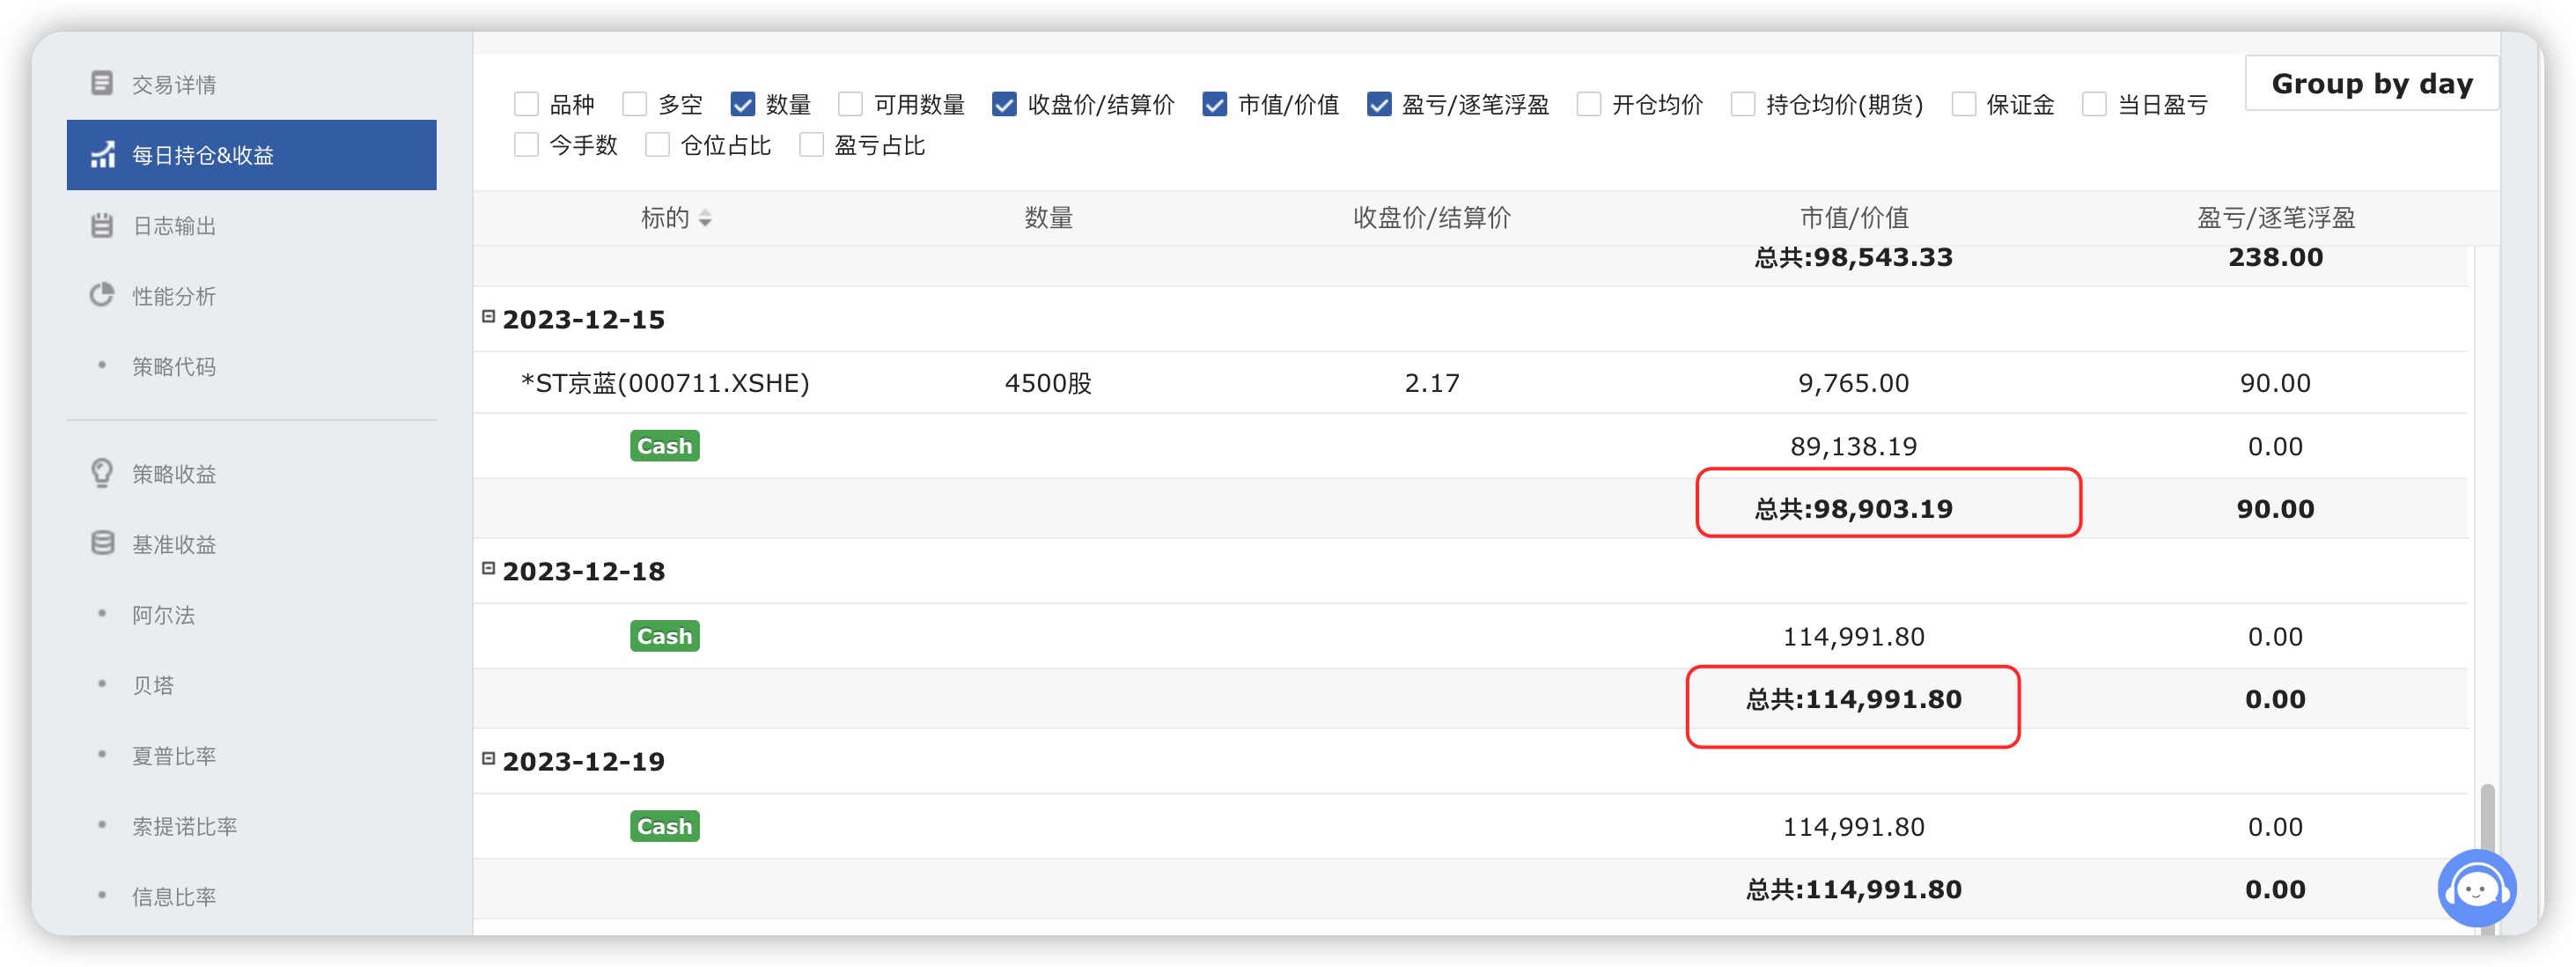Click the 9,765.00 market value cell
The height and width of the screenshot is (967, 2576).
coord(1854,383)
